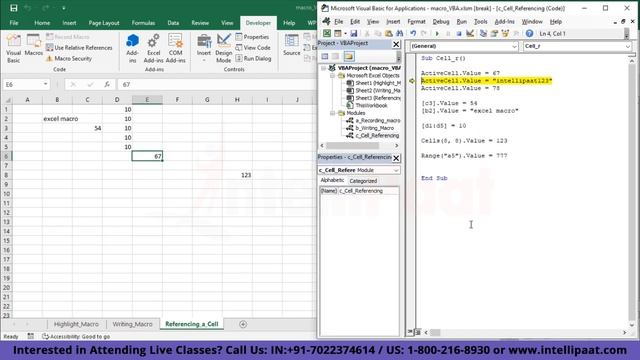
Task: Switch to the Formulas ribbon tab
Action: click(x=143, y=23)
